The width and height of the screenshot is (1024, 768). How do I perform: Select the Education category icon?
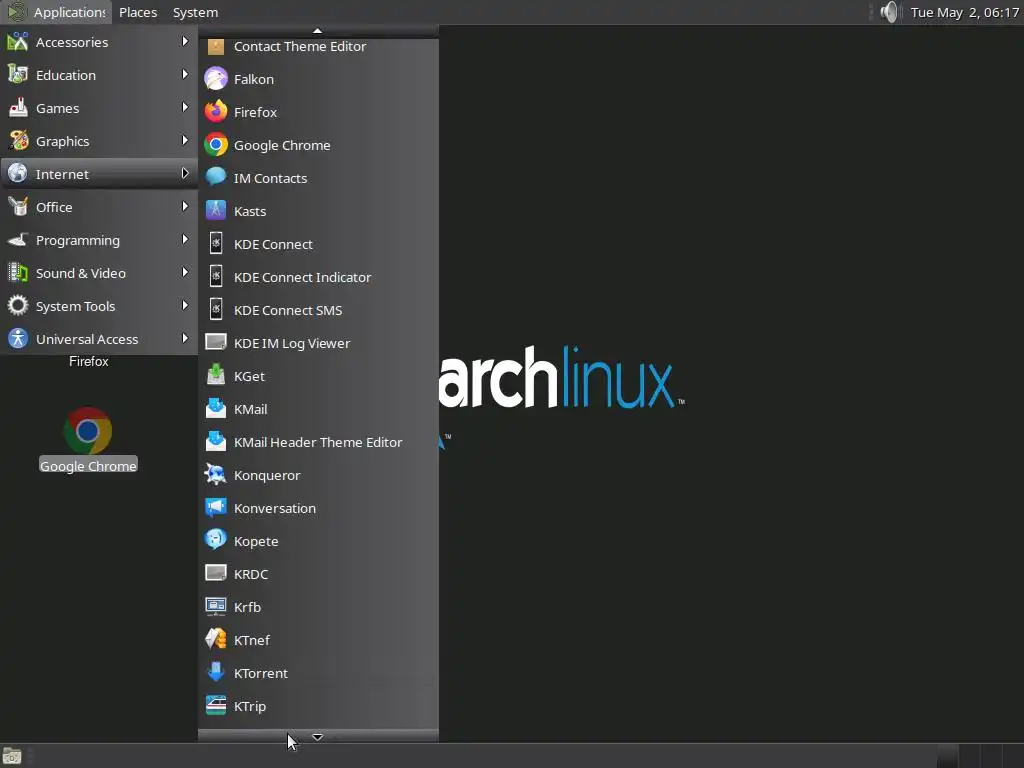pos(18,74)
